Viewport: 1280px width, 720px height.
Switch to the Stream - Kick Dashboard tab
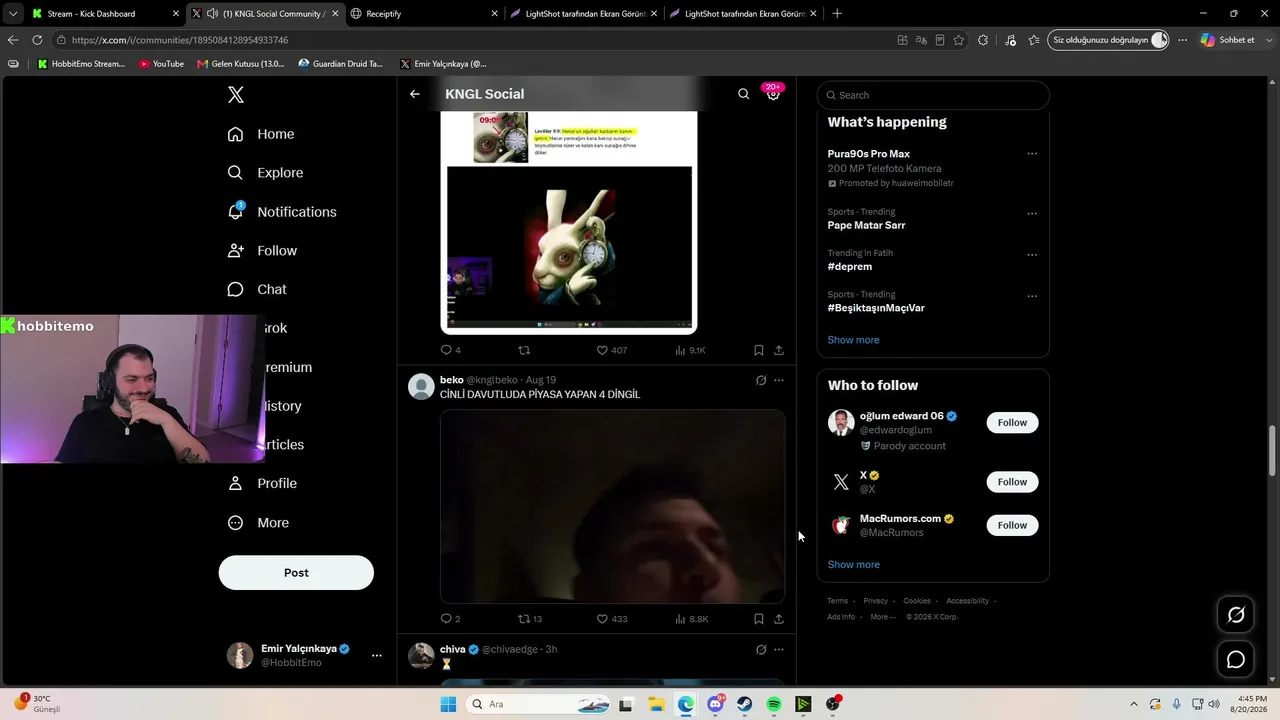click(x=104, y=14)
